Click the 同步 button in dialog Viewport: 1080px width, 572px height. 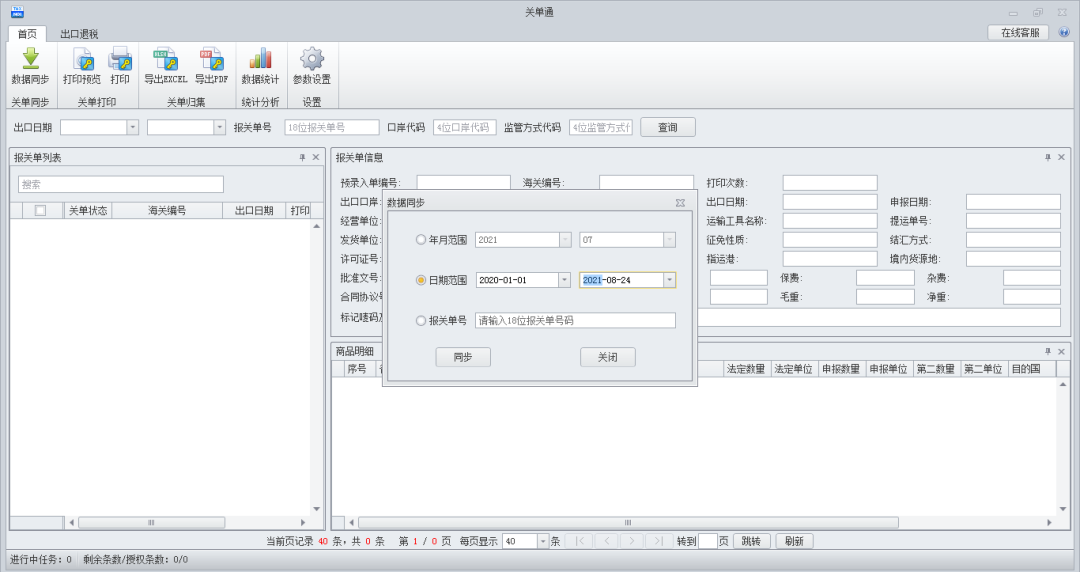tap(463, 357)
